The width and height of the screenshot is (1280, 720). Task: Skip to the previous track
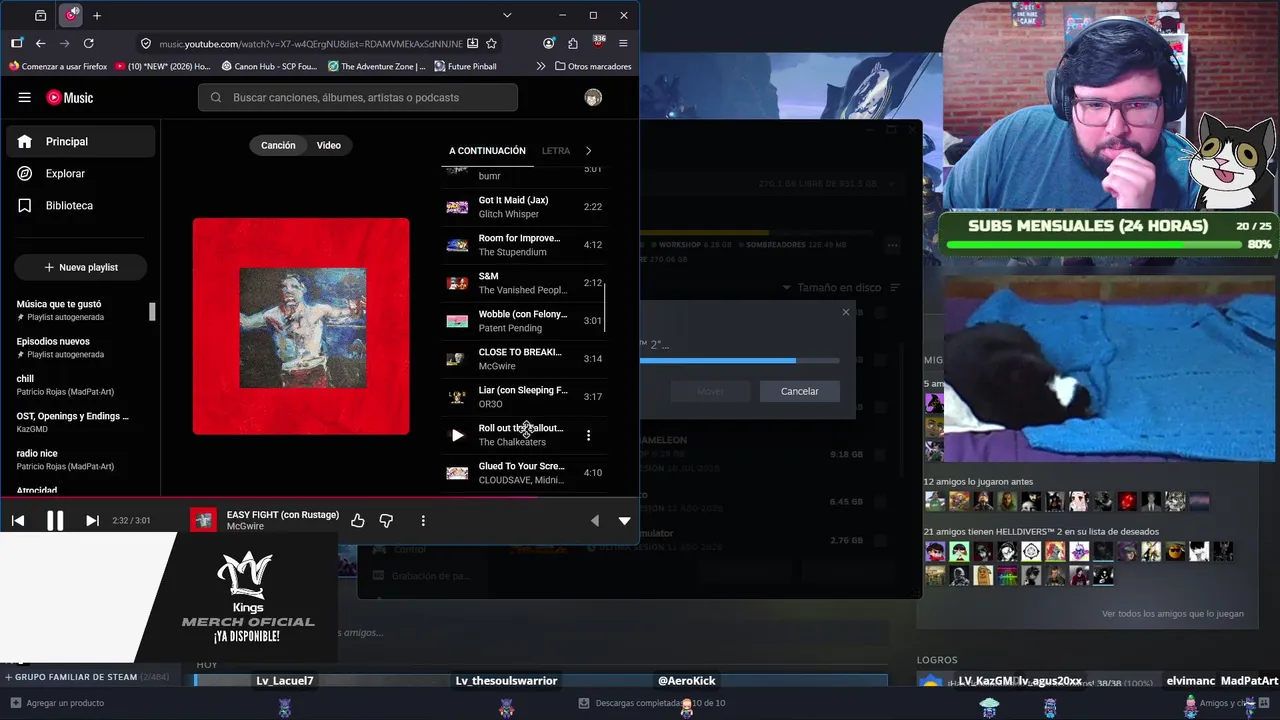click(17, 520)
